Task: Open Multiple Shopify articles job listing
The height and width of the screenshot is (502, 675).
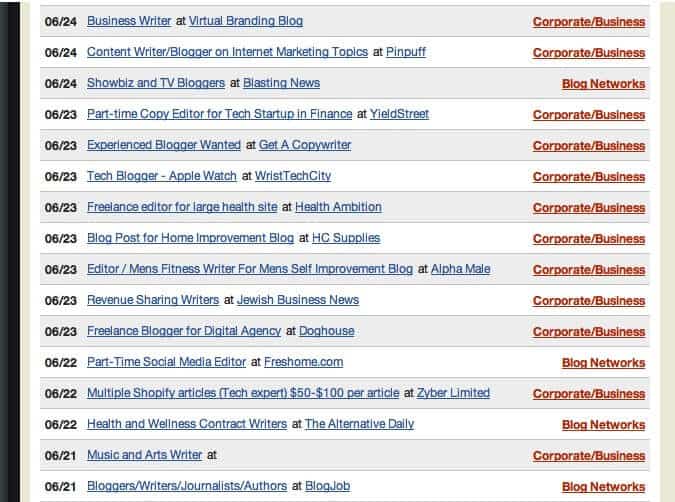Action: [x=243, y=393]
